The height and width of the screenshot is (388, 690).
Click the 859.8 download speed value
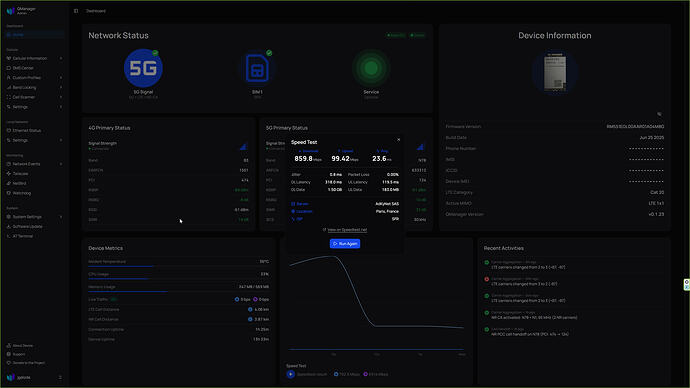(303, 158)
